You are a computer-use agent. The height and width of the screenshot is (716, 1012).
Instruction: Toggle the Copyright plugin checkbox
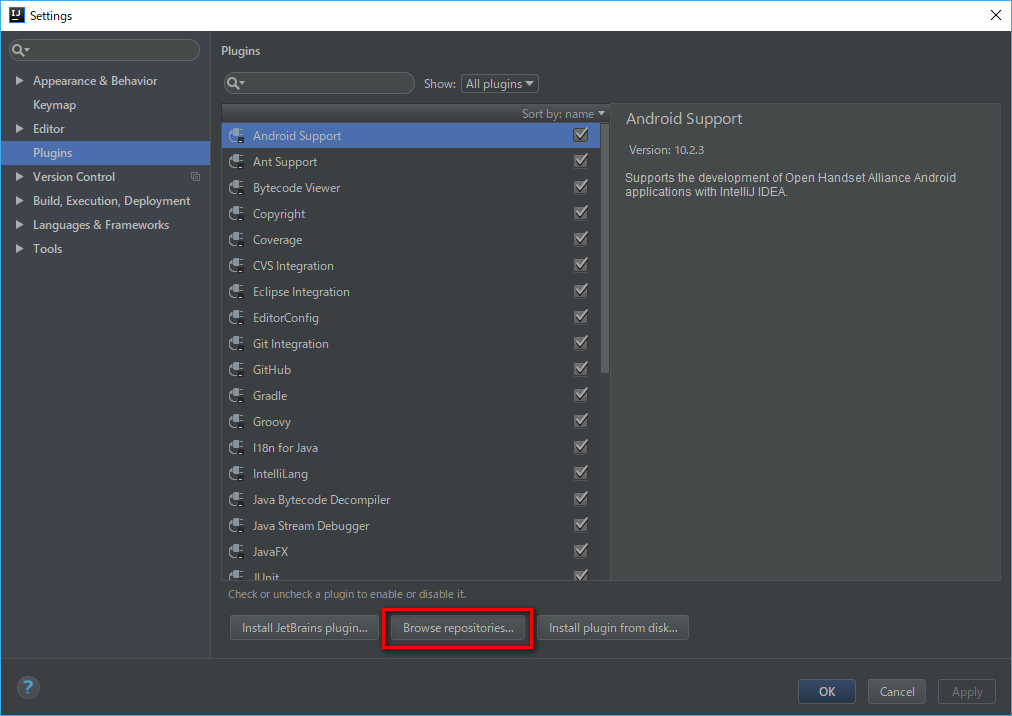click(x=581, y=213)
